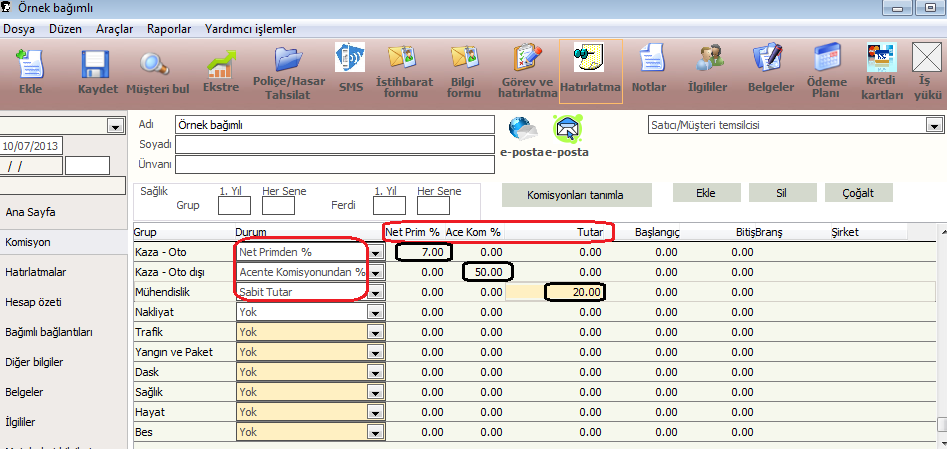The height and width of the screenshot is (449, 947).
Task: Expand Kaza - Oto durum dropdown
Action: click(x=375, y=253)
